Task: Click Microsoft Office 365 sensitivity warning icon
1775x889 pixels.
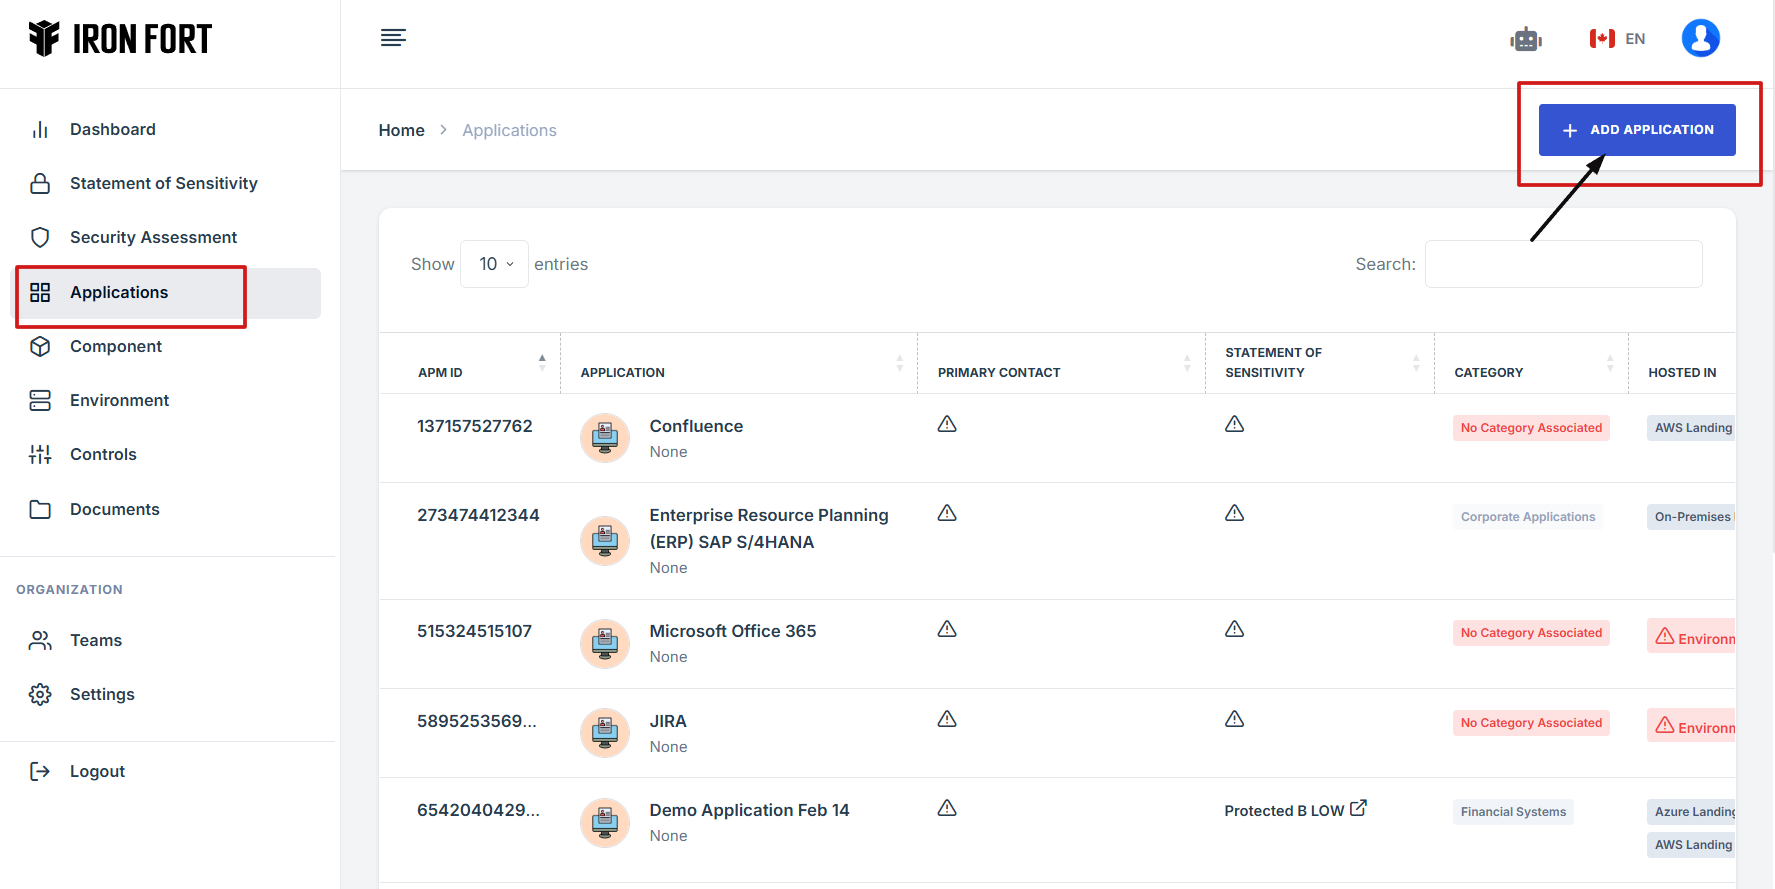Action: tap(1234, 629)
